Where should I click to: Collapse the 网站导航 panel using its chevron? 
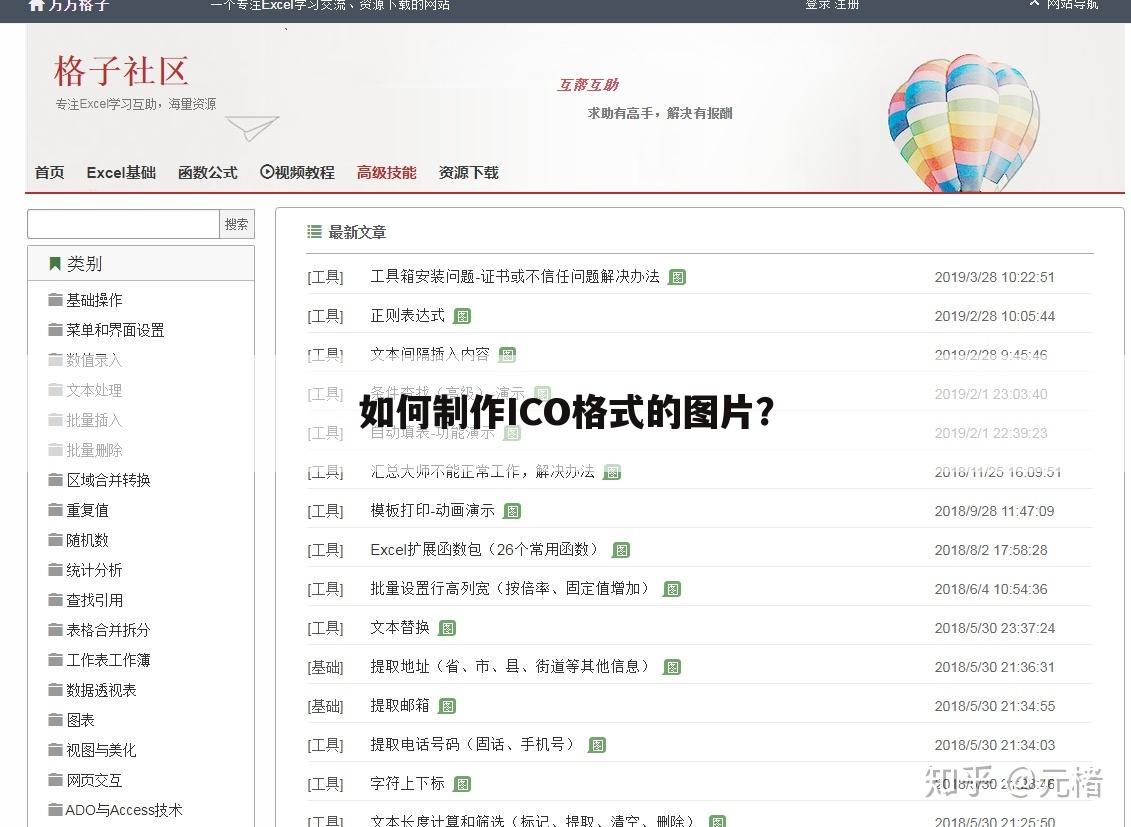1034,4
